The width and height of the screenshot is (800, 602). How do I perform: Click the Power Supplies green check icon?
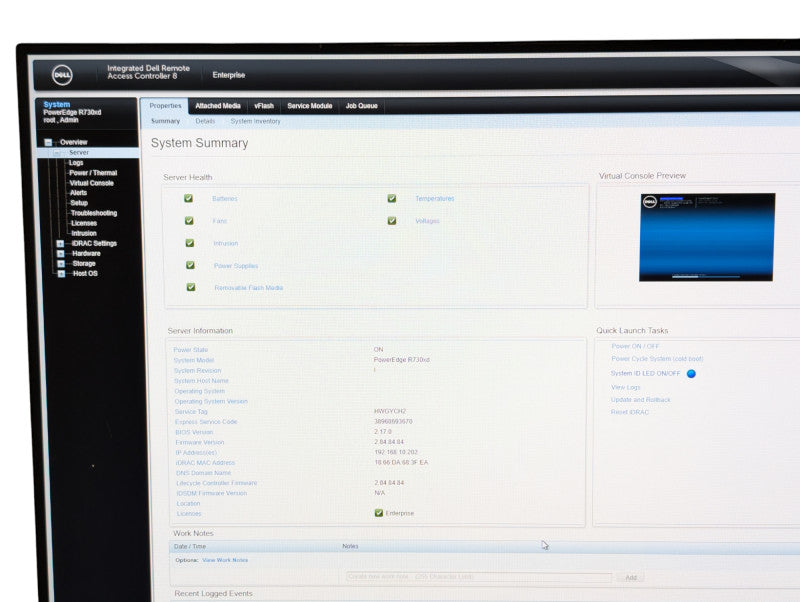click(x=190, y=265)
